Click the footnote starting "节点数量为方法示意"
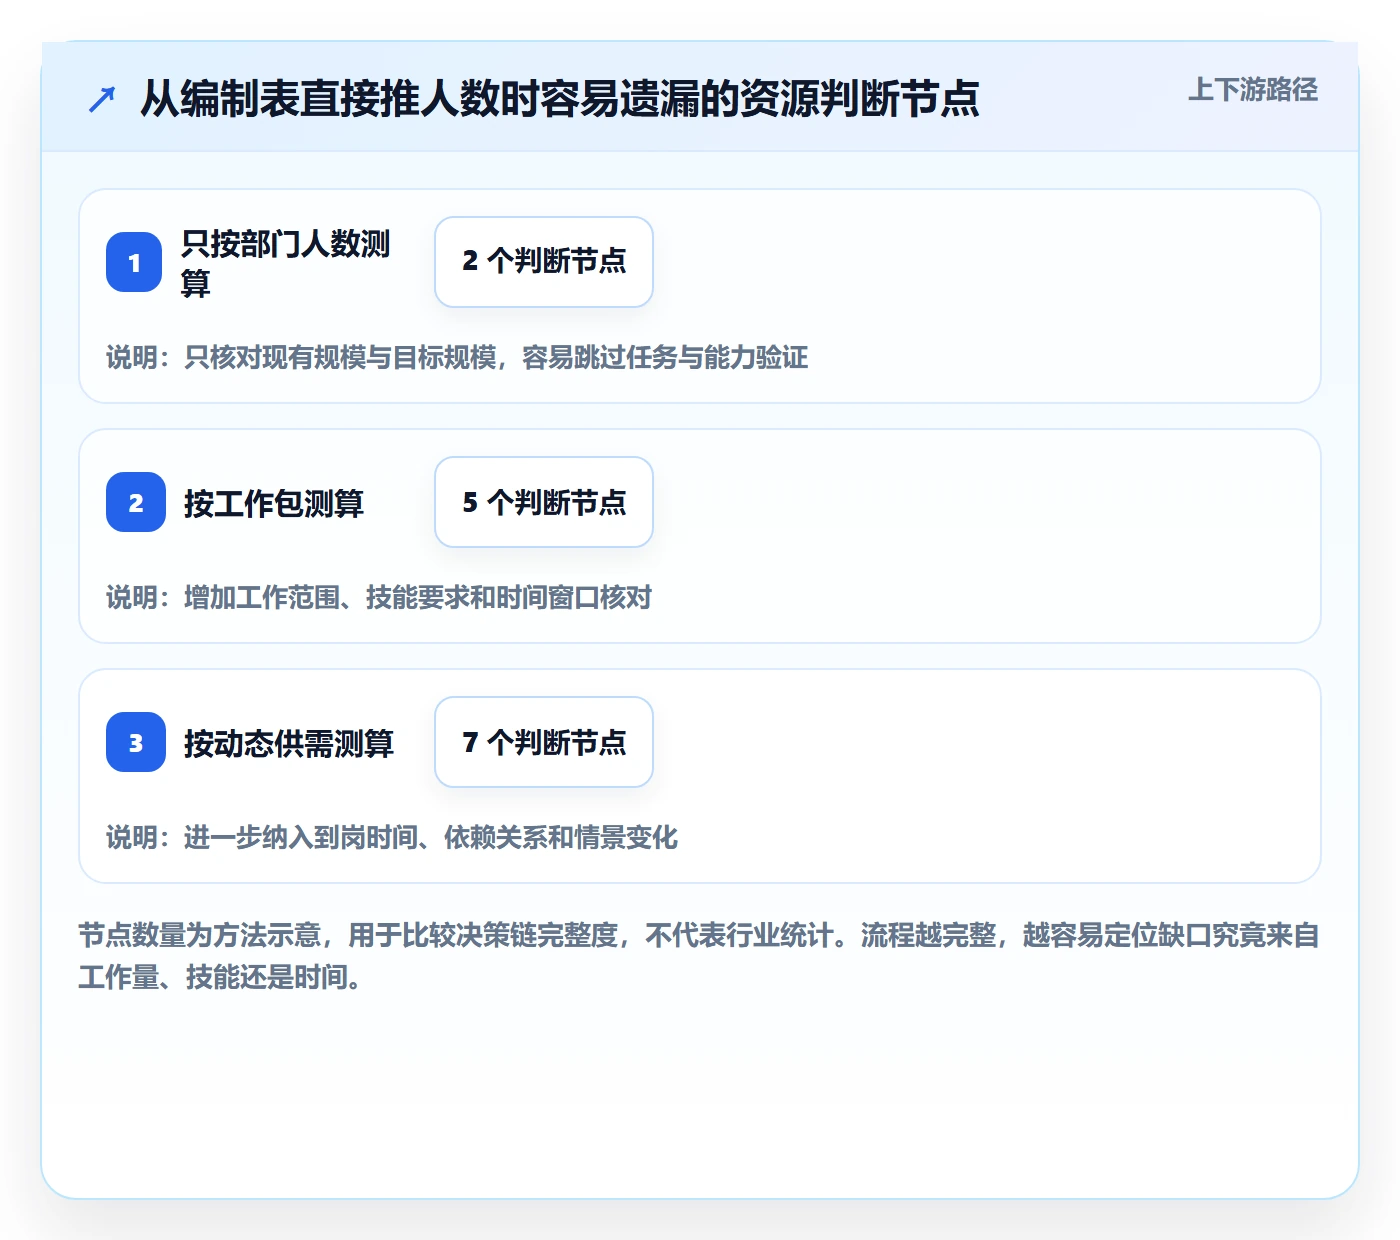Screen dimensions: 1400x1240 pyautogui.click(x=699, y=956)
